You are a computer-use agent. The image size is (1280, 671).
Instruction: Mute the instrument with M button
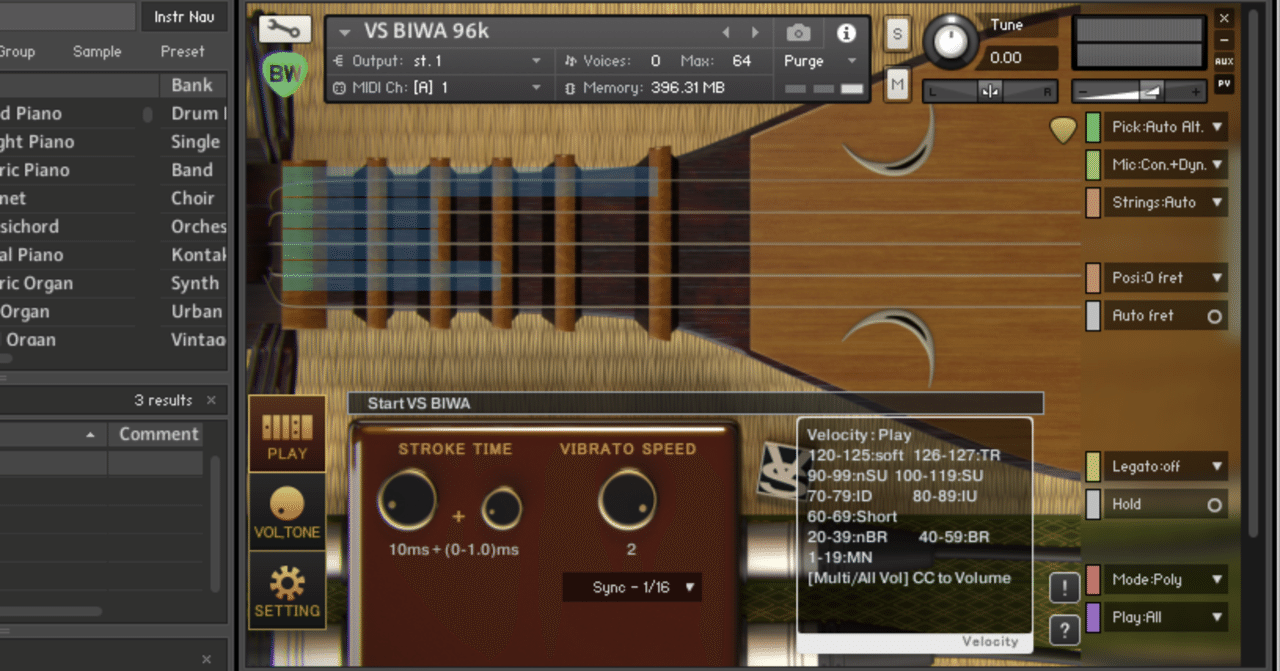[897, 85]
